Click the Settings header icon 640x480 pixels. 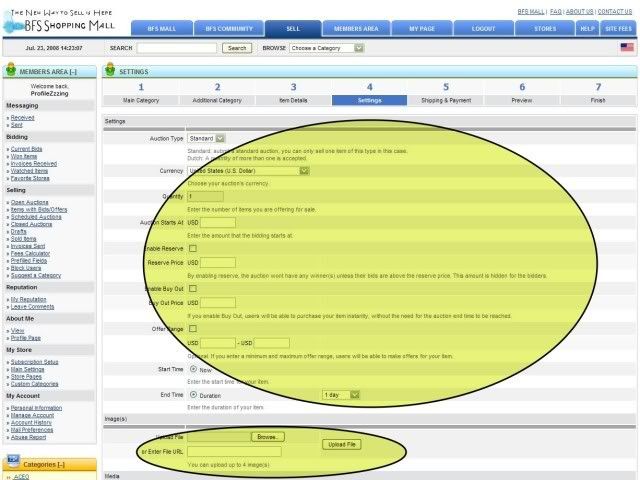[x=110, y=69]
